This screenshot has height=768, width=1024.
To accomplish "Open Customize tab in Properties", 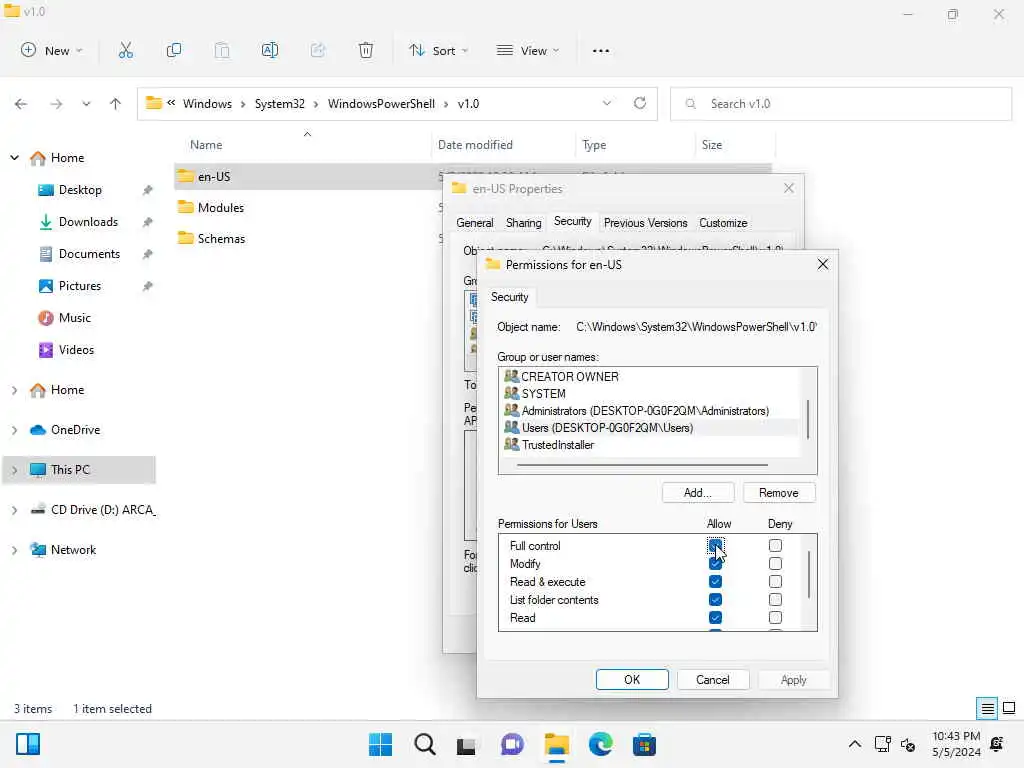I will (723, 223).
